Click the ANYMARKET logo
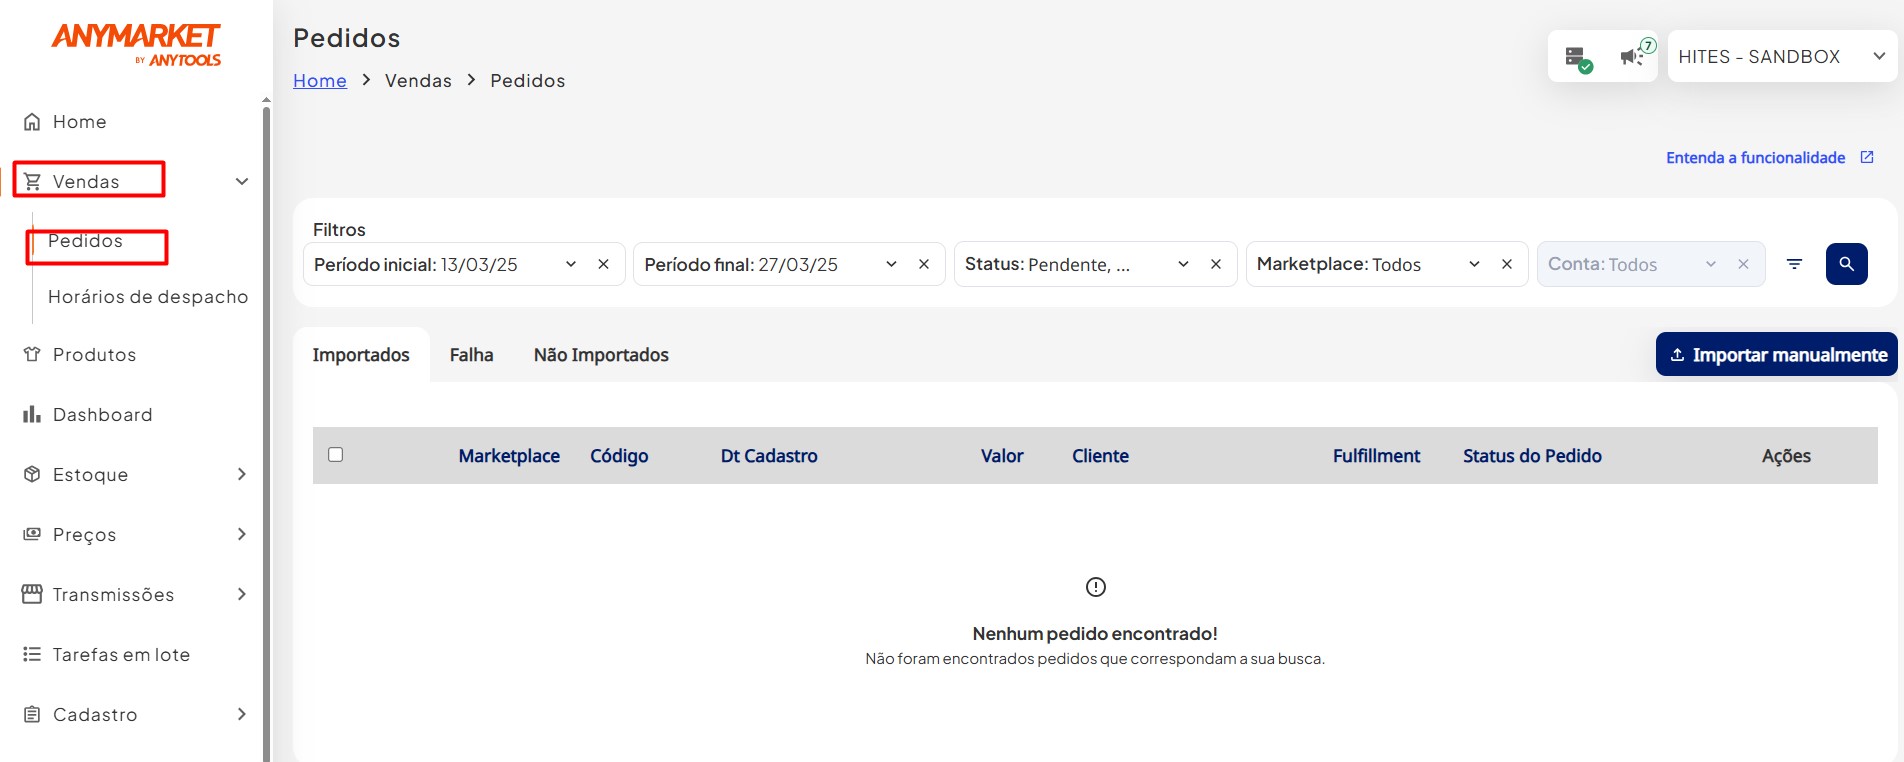 pos(136,45)
